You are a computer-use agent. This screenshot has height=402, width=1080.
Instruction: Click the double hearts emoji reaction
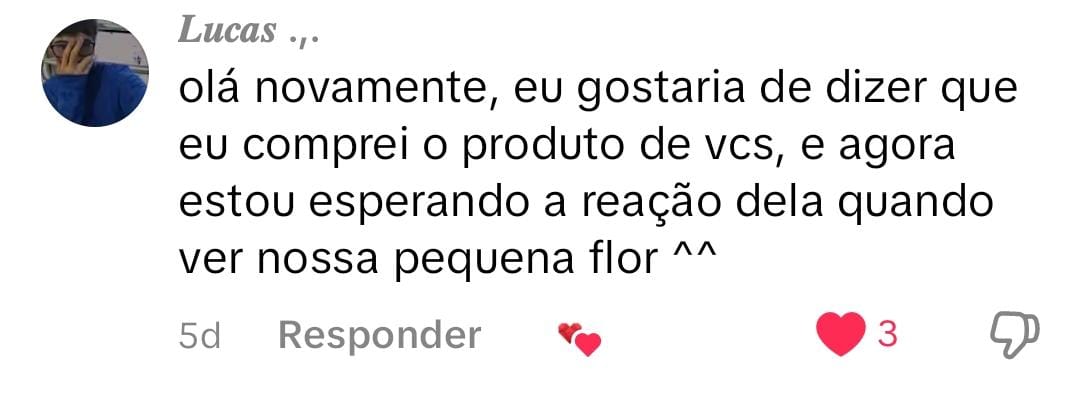tap(579, 339)
